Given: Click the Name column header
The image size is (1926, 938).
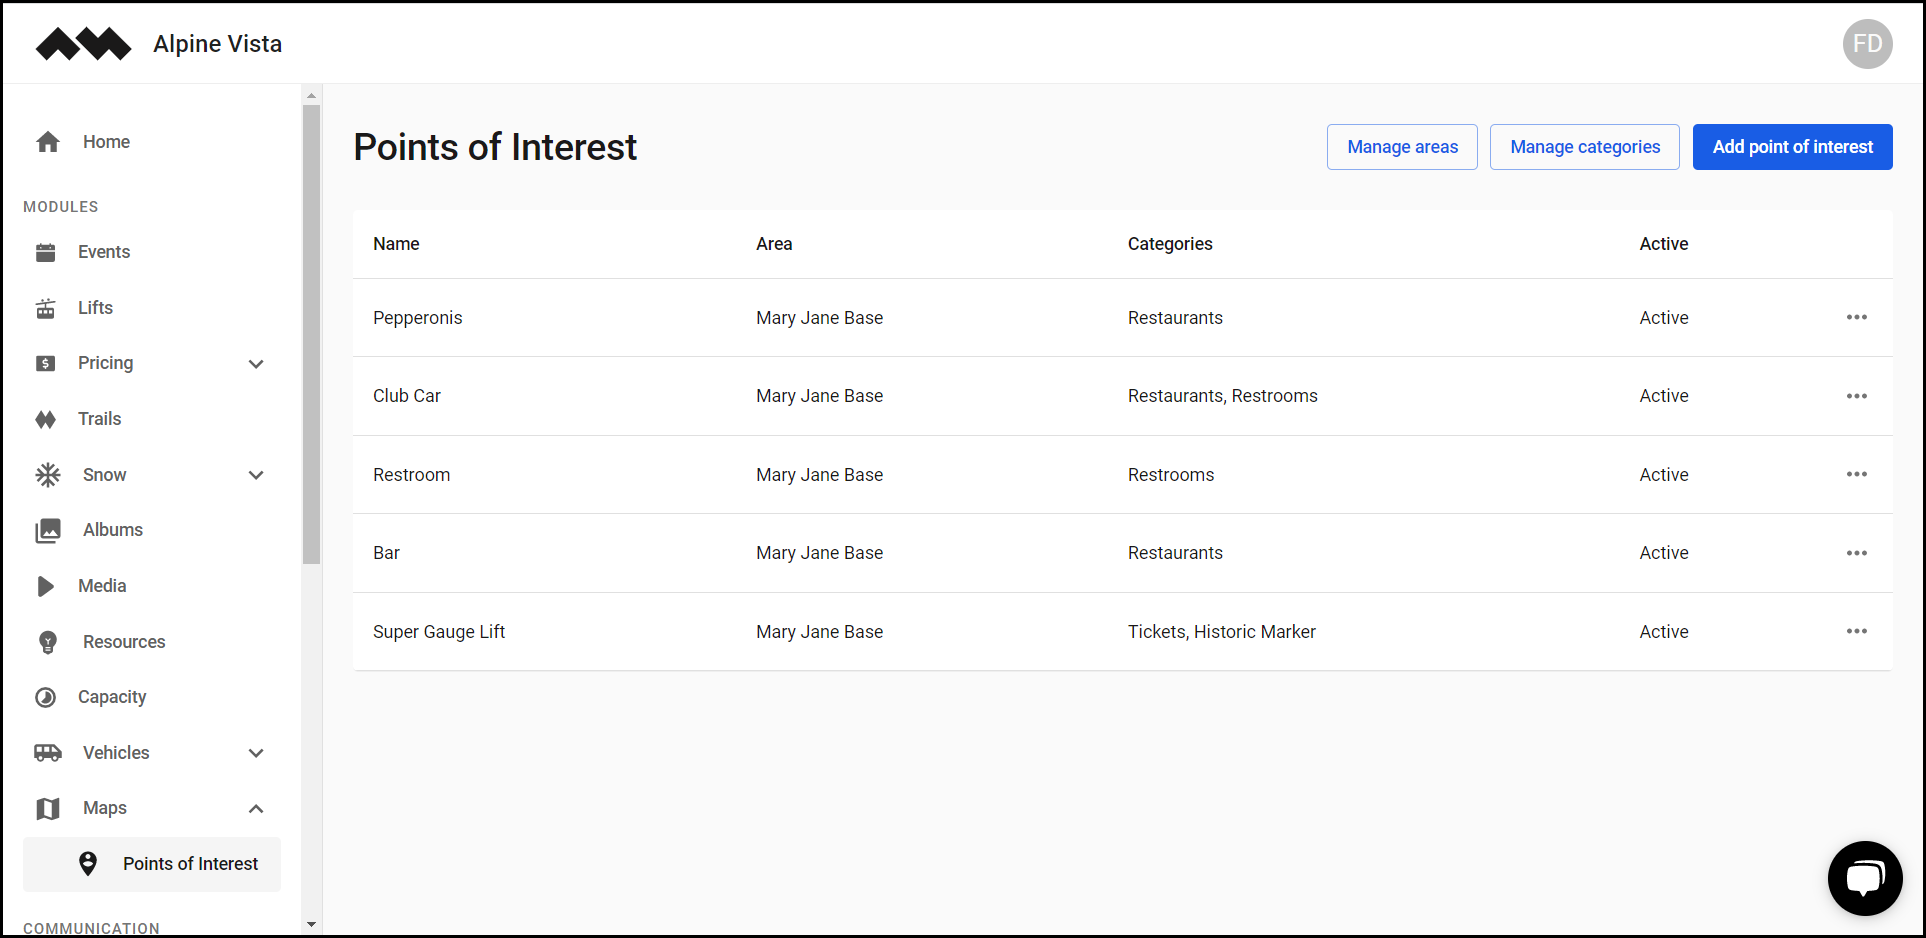Looking at the screenshot, I should [x=396, y=244].
